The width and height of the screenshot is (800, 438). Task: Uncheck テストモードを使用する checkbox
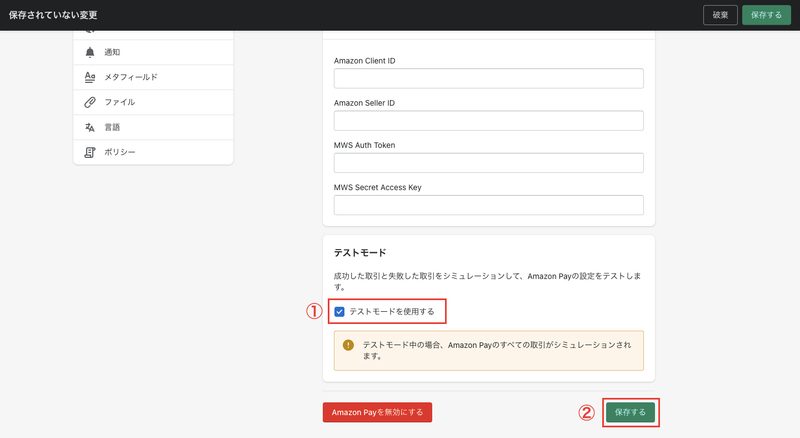point(339,311)
